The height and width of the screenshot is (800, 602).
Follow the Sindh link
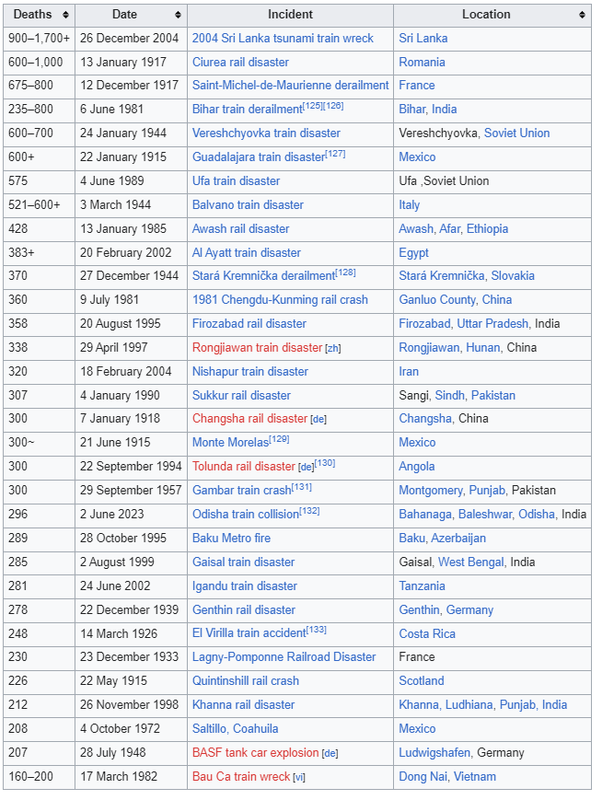(x=450, y=396)
